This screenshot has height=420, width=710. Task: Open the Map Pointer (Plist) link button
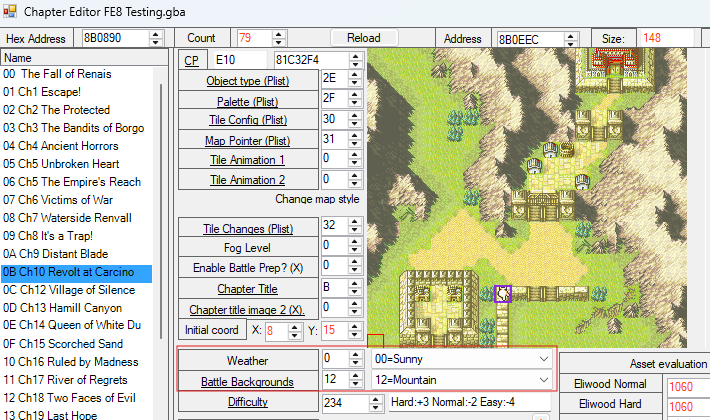point(248,141)
